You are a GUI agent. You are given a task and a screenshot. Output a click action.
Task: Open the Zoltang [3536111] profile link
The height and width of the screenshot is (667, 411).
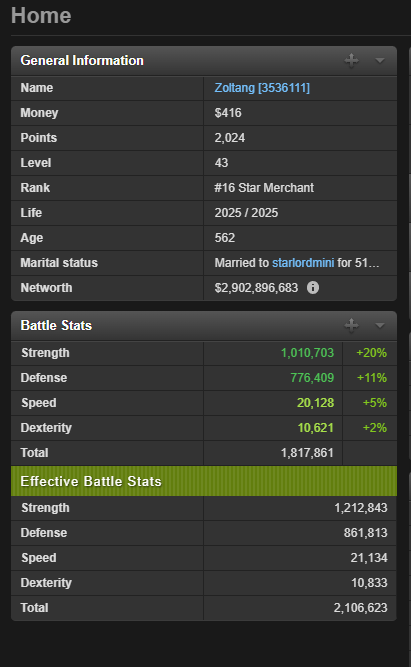tap(262, 88)
